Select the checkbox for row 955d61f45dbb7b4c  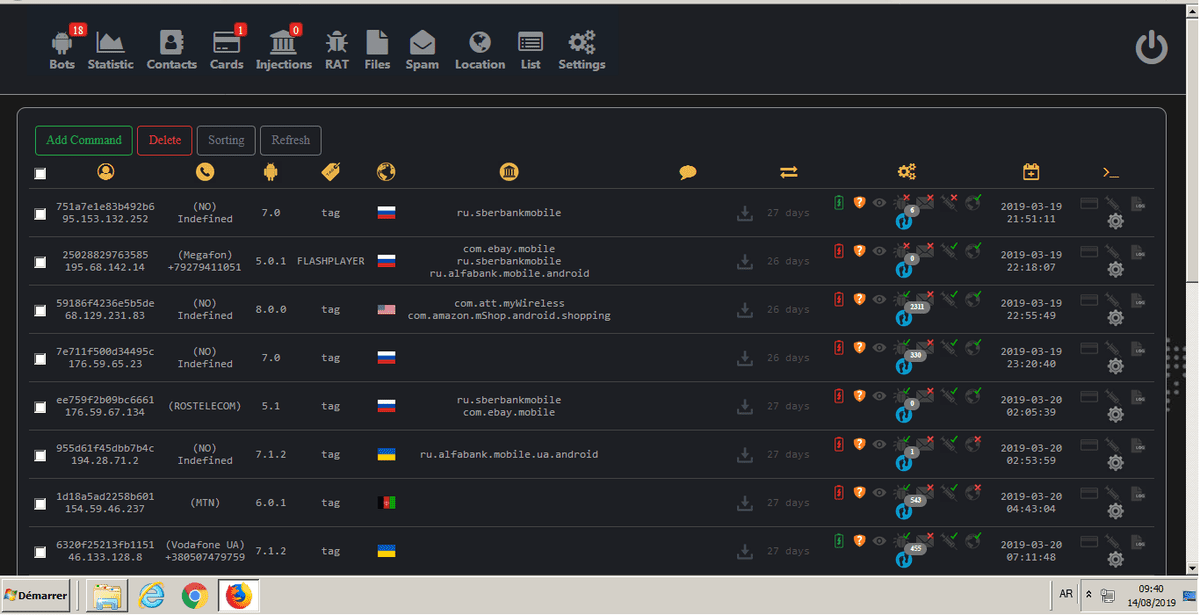coord(40,455)
